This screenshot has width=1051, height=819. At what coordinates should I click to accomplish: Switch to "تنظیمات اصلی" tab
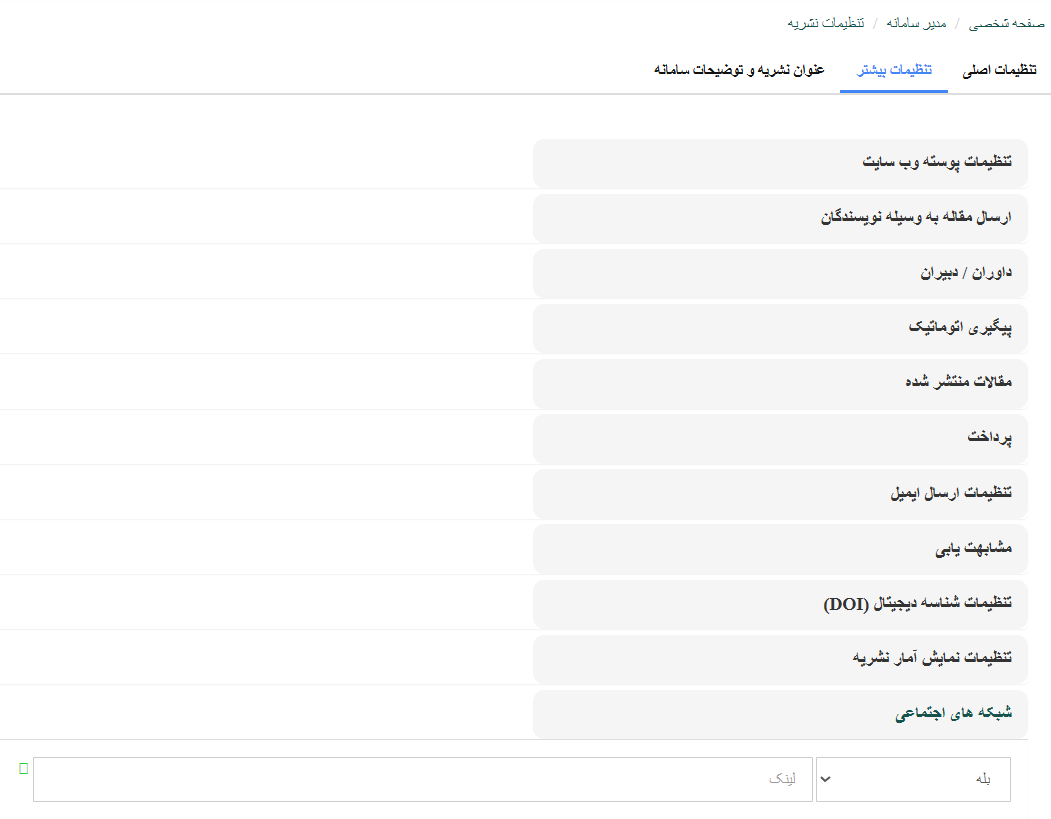click(999, 70)
